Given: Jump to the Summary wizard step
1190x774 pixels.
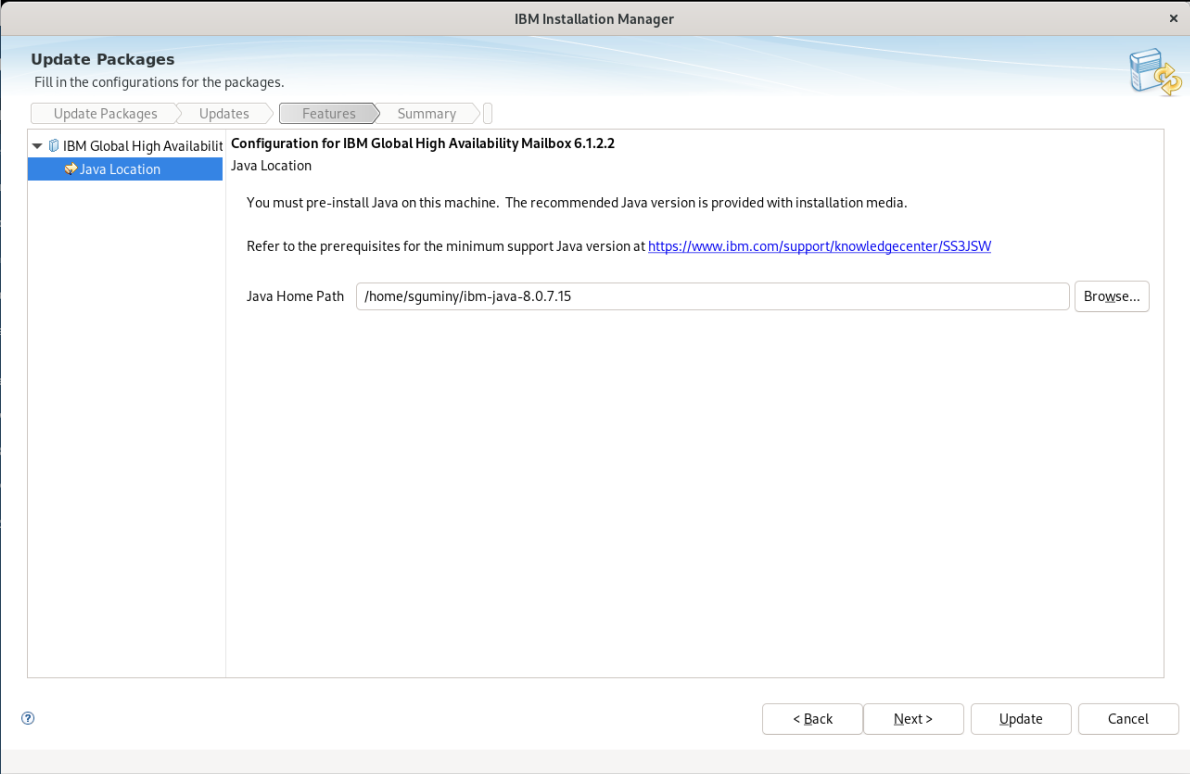Looking at the screenshot, I should click(426, 114).
